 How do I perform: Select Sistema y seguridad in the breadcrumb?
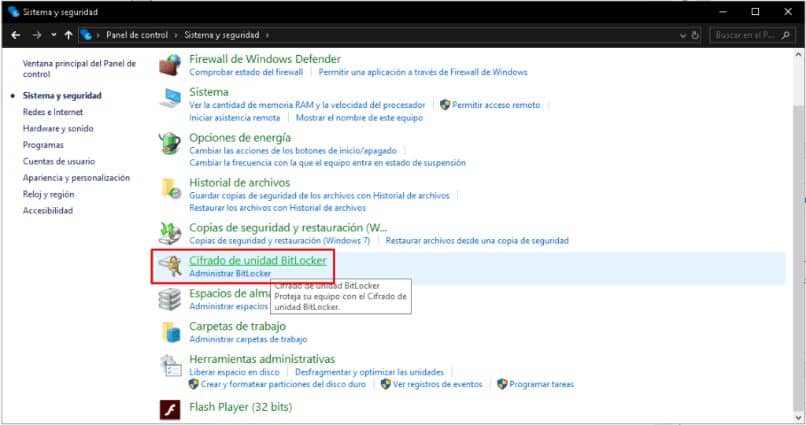pos(222,35)
